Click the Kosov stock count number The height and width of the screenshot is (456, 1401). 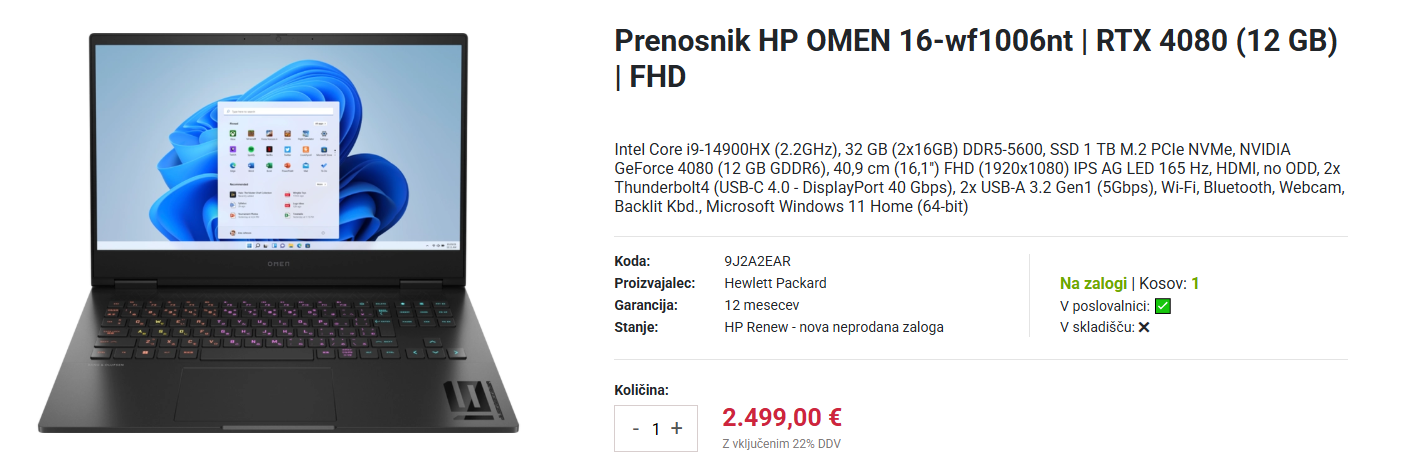coord(1195,283)
